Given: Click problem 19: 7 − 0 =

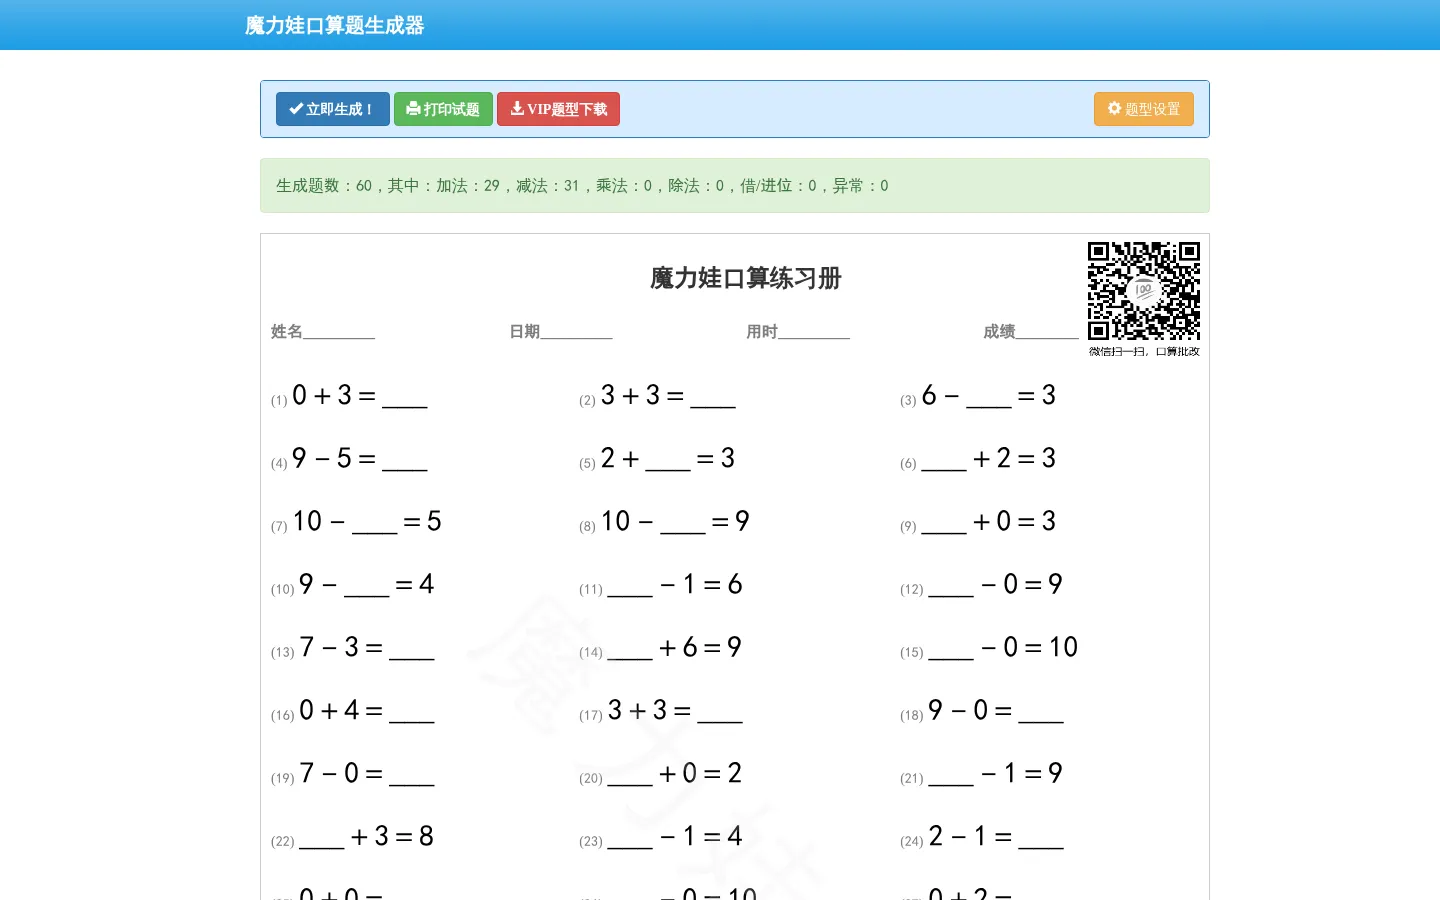Looking at the screenshot, I should point(352,774).
